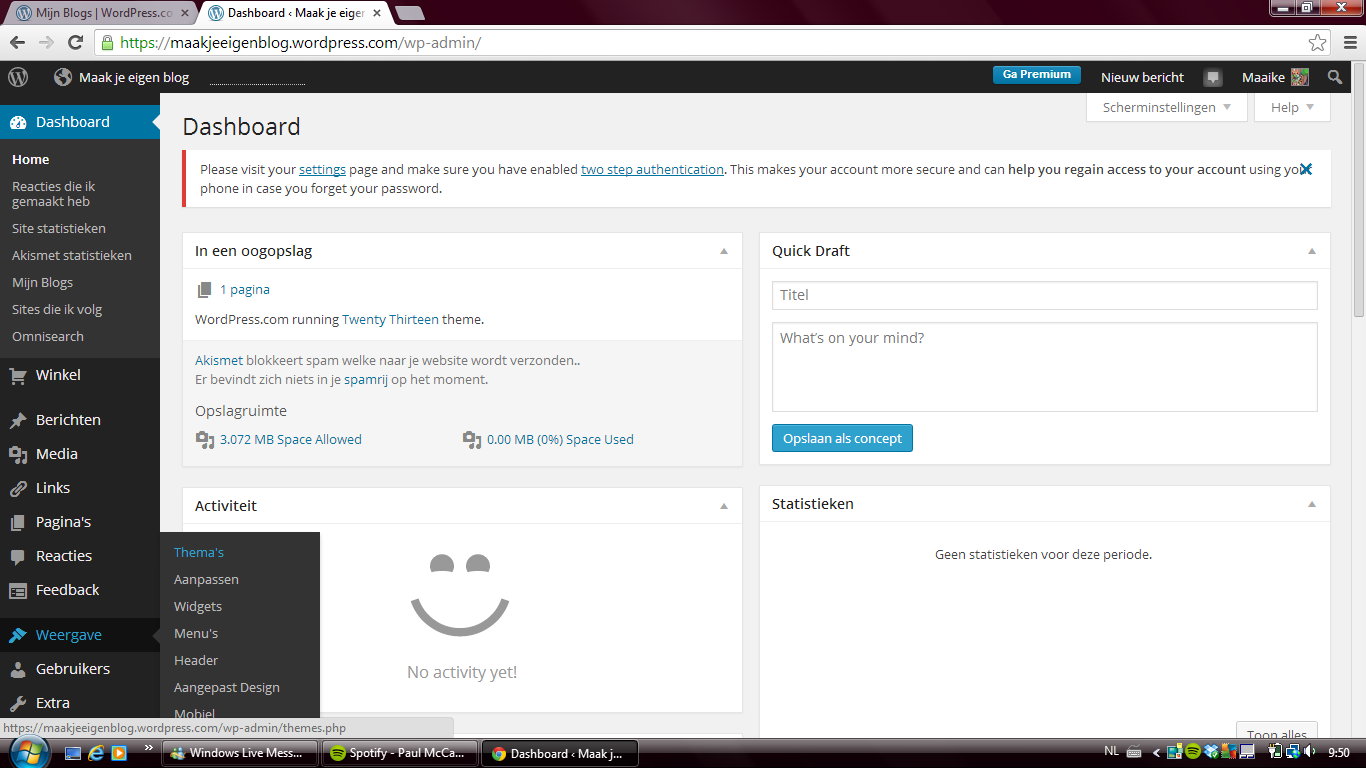Expand the Scherminstellingen dropdown
This screenshot has width=1366, height=768.
(x=1166, y=107)
